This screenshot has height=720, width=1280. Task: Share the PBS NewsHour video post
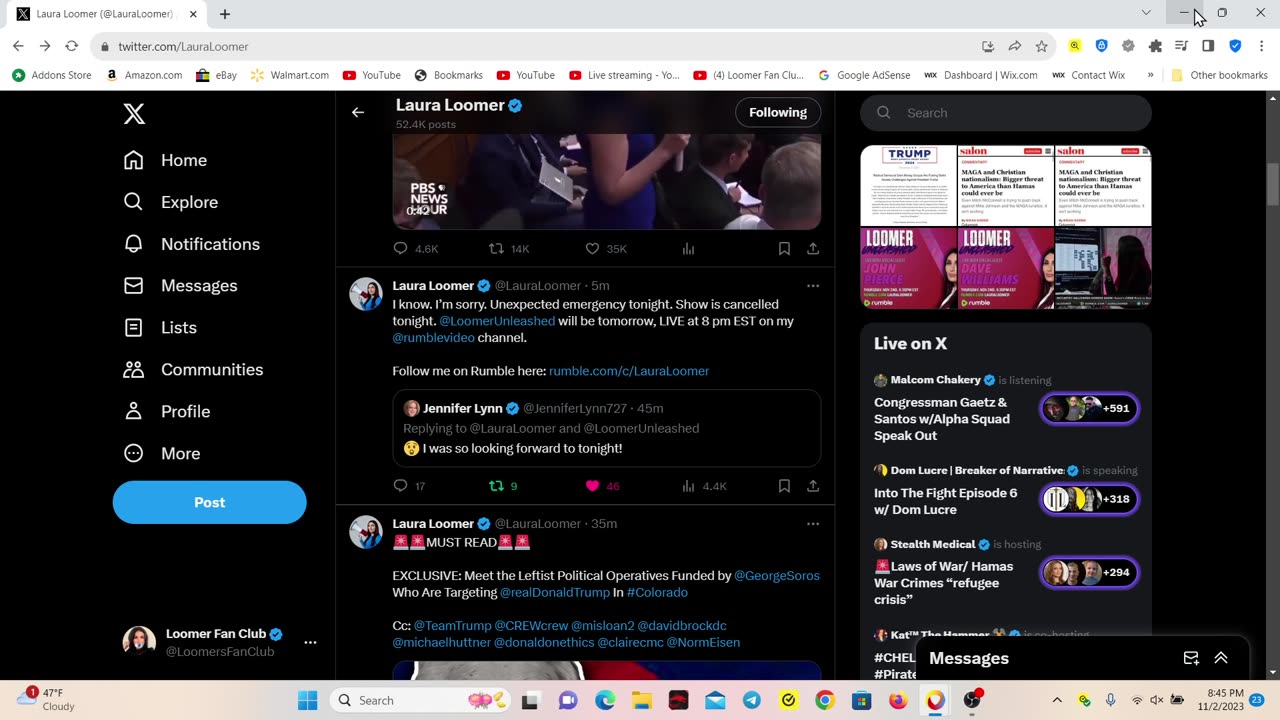tap(813, 248)
